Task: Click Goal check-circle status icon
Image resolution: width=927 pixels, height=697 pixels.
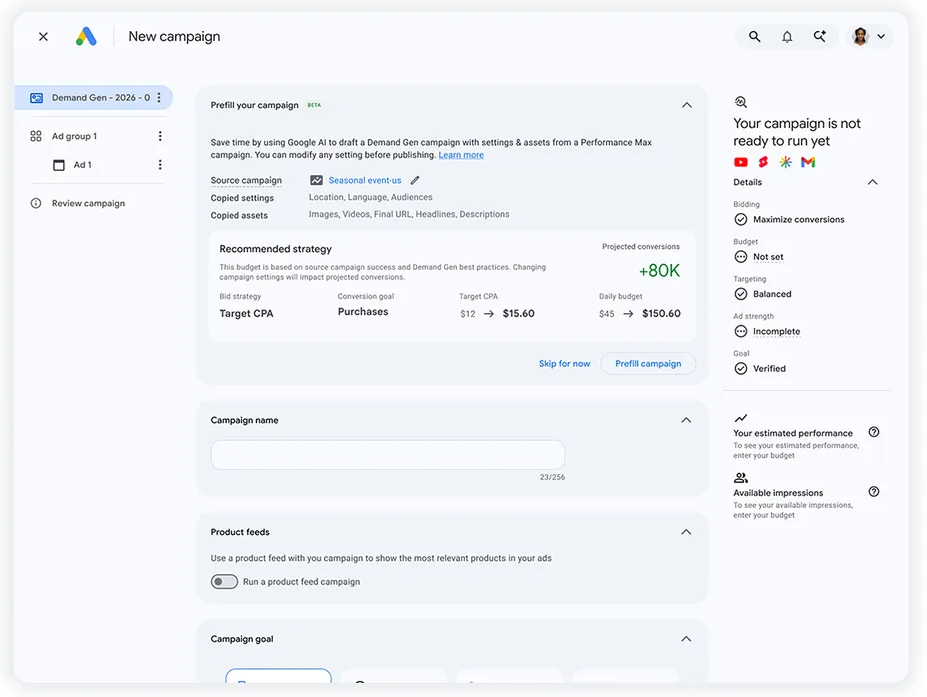Action: (x=741, y=368)
